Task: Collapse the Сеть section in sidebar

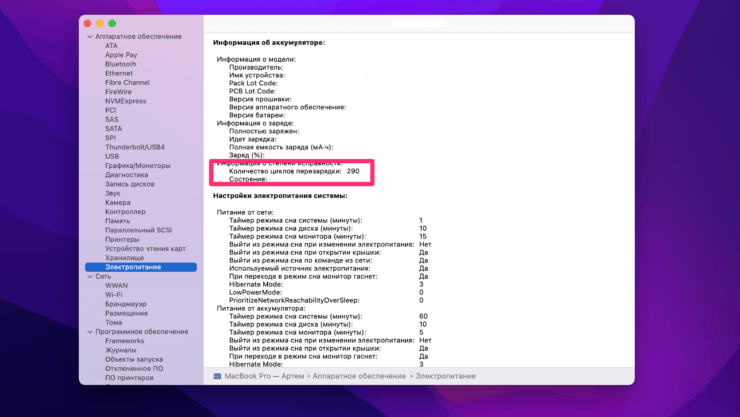Action: 90,276
